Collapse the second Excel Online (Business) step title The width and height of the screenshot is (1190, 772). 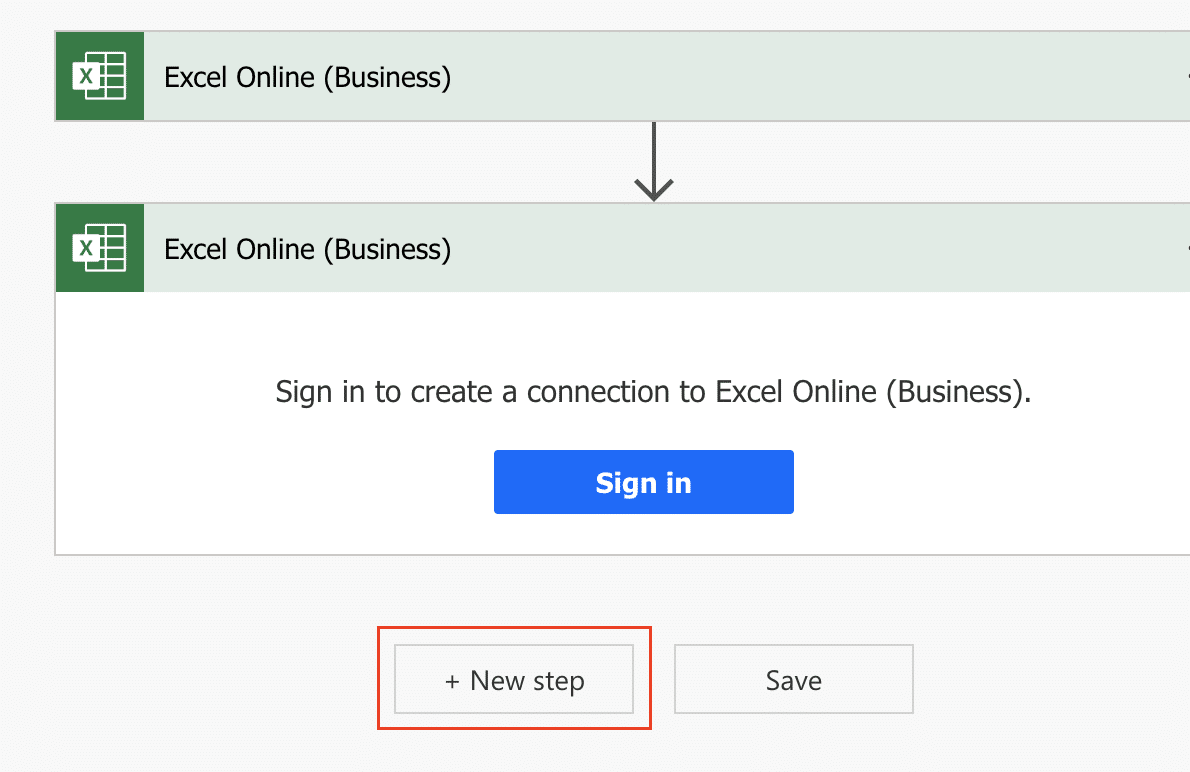point(307,248)
